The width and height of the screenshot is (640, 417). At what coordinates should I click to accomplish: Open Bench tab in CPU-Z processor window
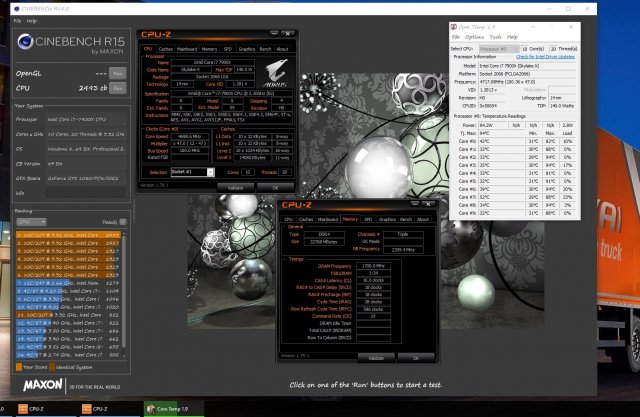coord(265,49)
